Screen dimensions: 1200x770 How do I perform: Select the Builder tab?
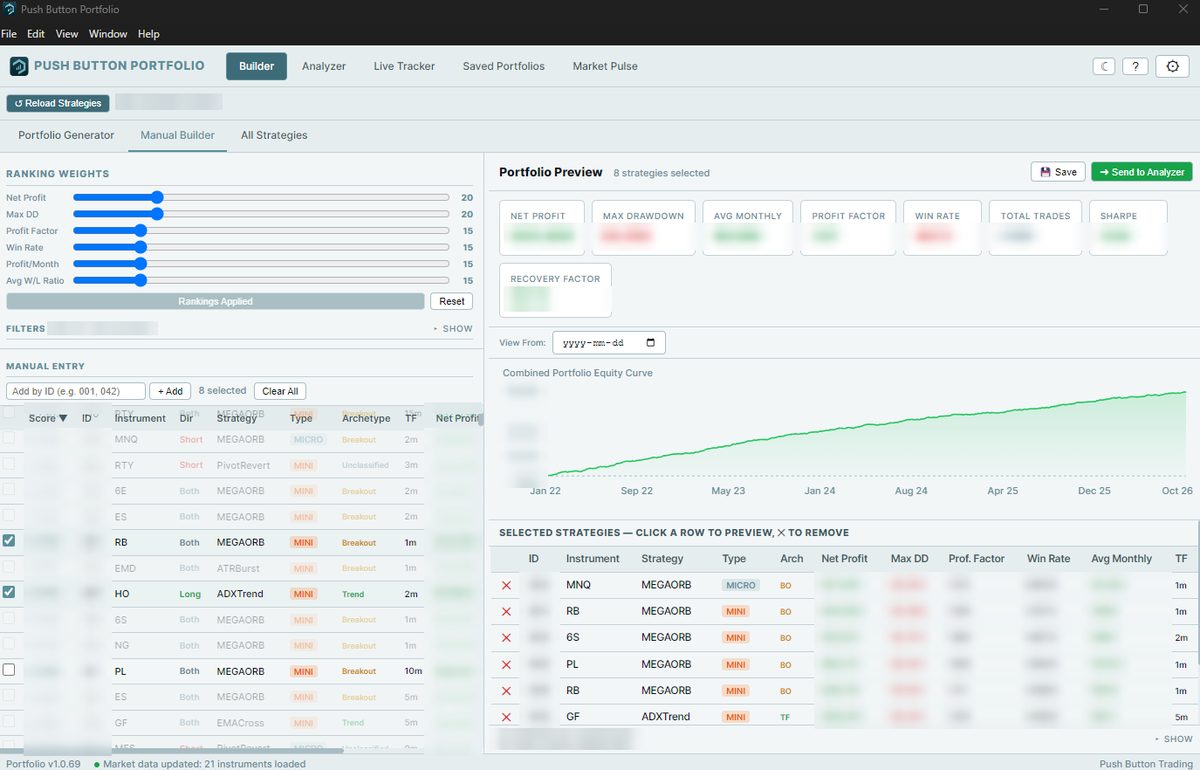click(x=257, y=66)
